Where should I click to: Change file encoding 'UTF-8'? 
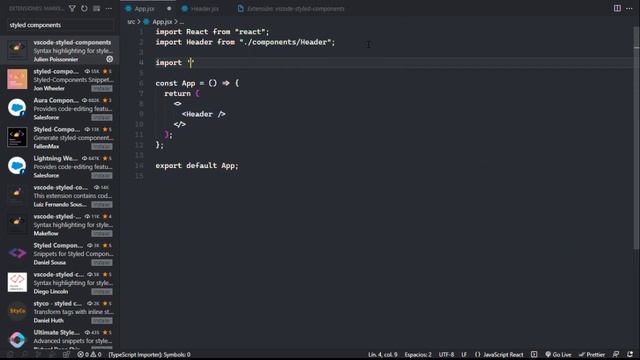[446, 354]
